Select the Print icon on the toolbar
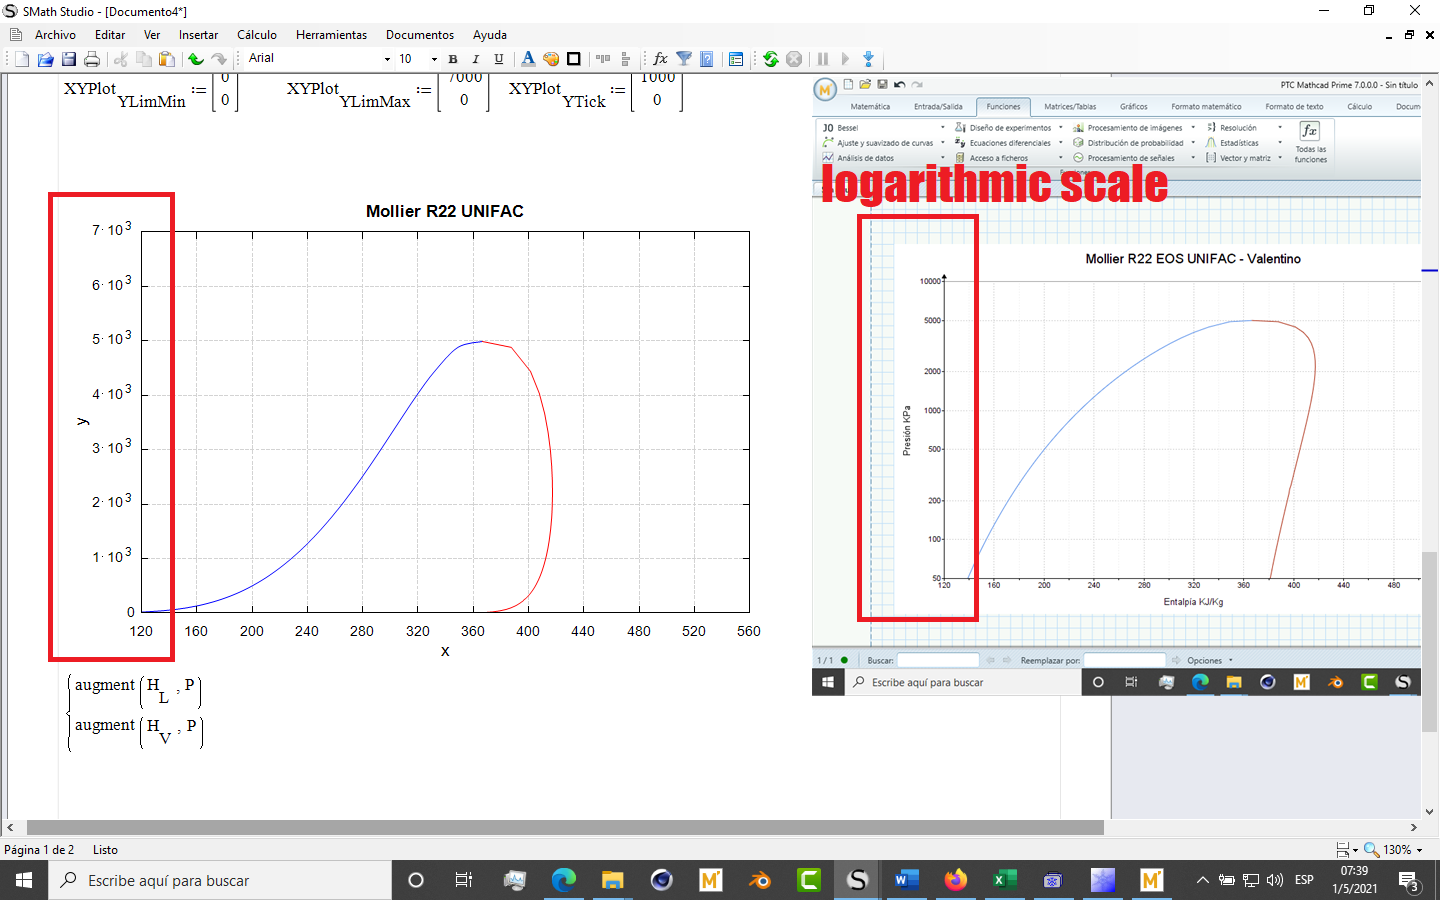The image size is (1440, 900). click(x=92, y=59)
